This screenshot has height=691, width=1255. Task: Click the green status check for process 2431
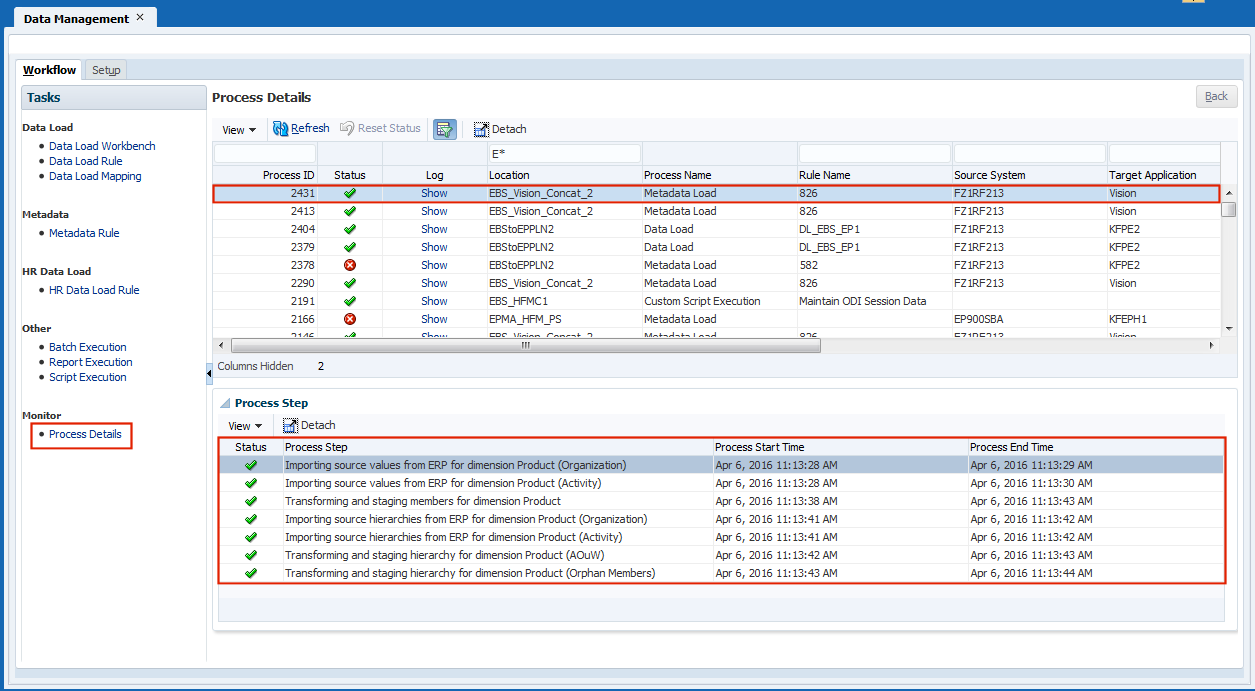(350, 193)
